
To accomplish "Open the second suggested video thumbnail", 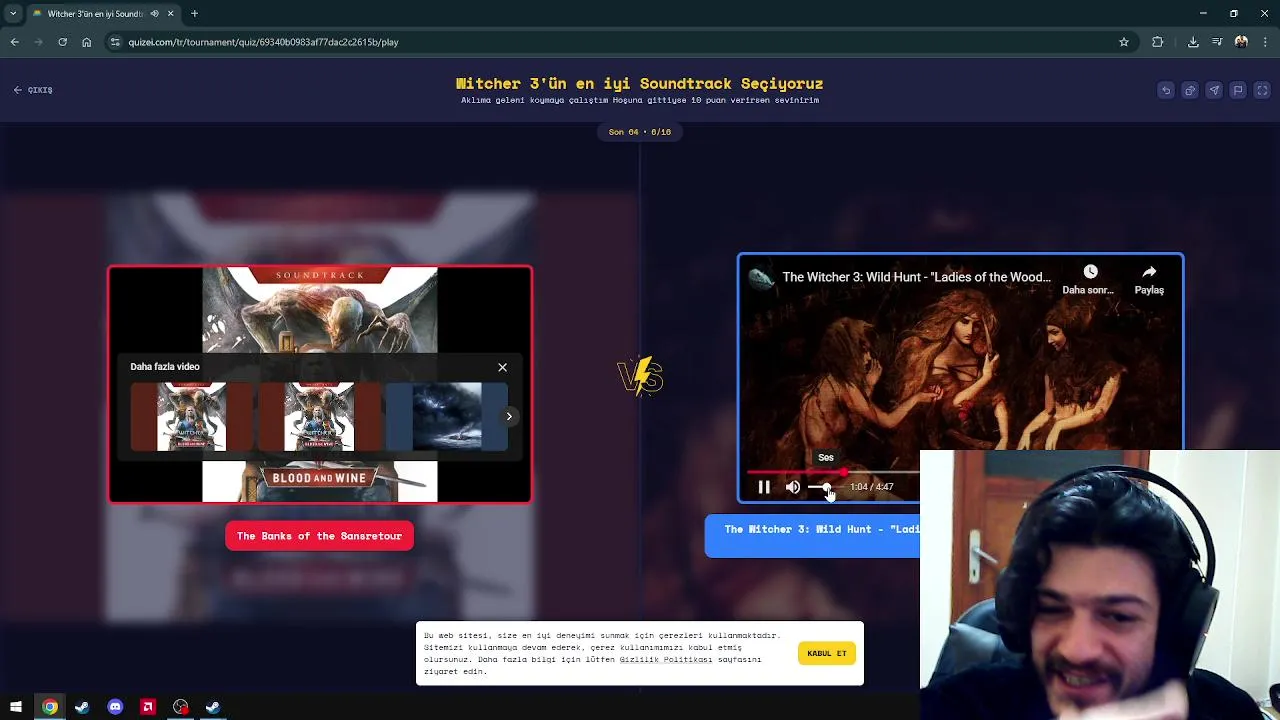I will click(x=318, y=416).
